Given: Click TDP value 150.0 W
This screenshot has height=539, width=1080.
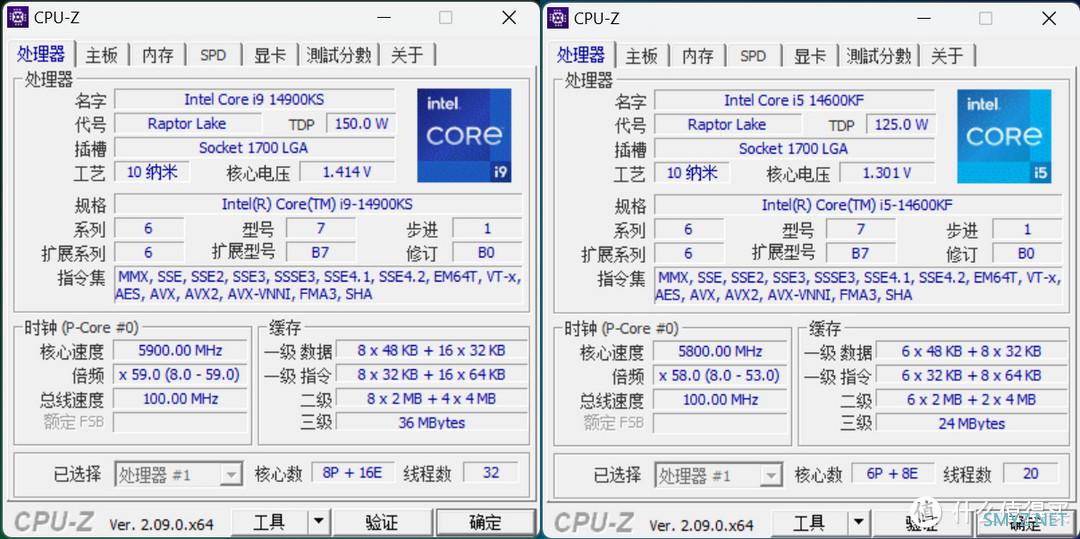Looking at the screenshot, I should 361,124.
